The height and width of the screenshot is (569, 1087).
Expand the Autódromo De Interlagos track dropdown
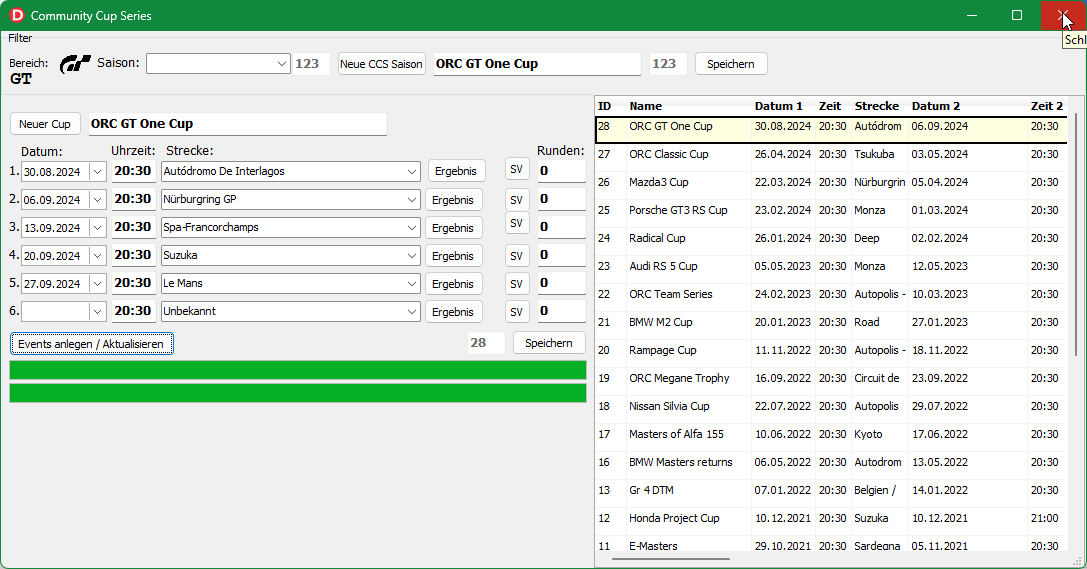(412, 171)
